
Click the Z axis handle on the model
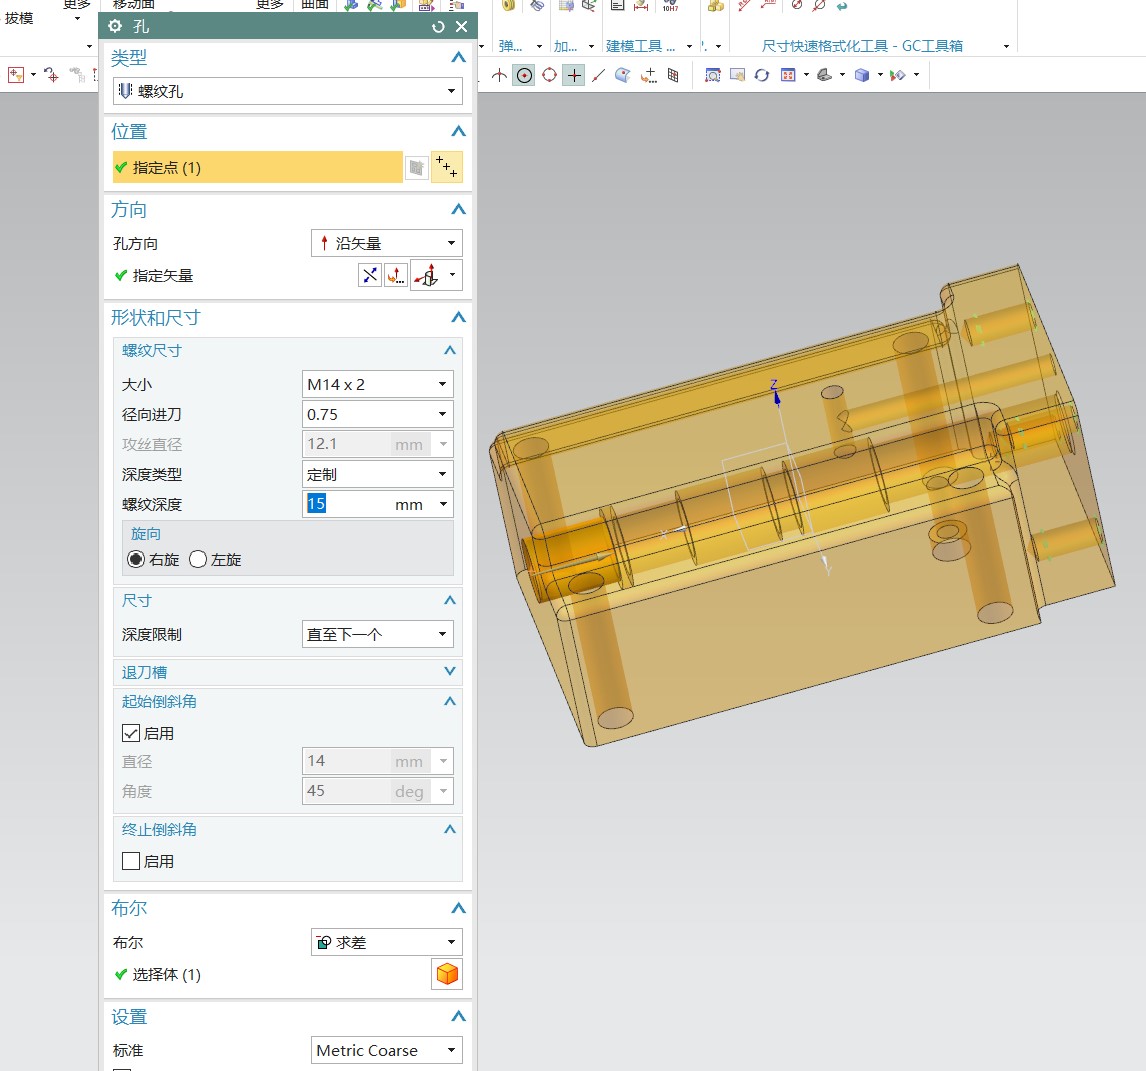(776, 396)
